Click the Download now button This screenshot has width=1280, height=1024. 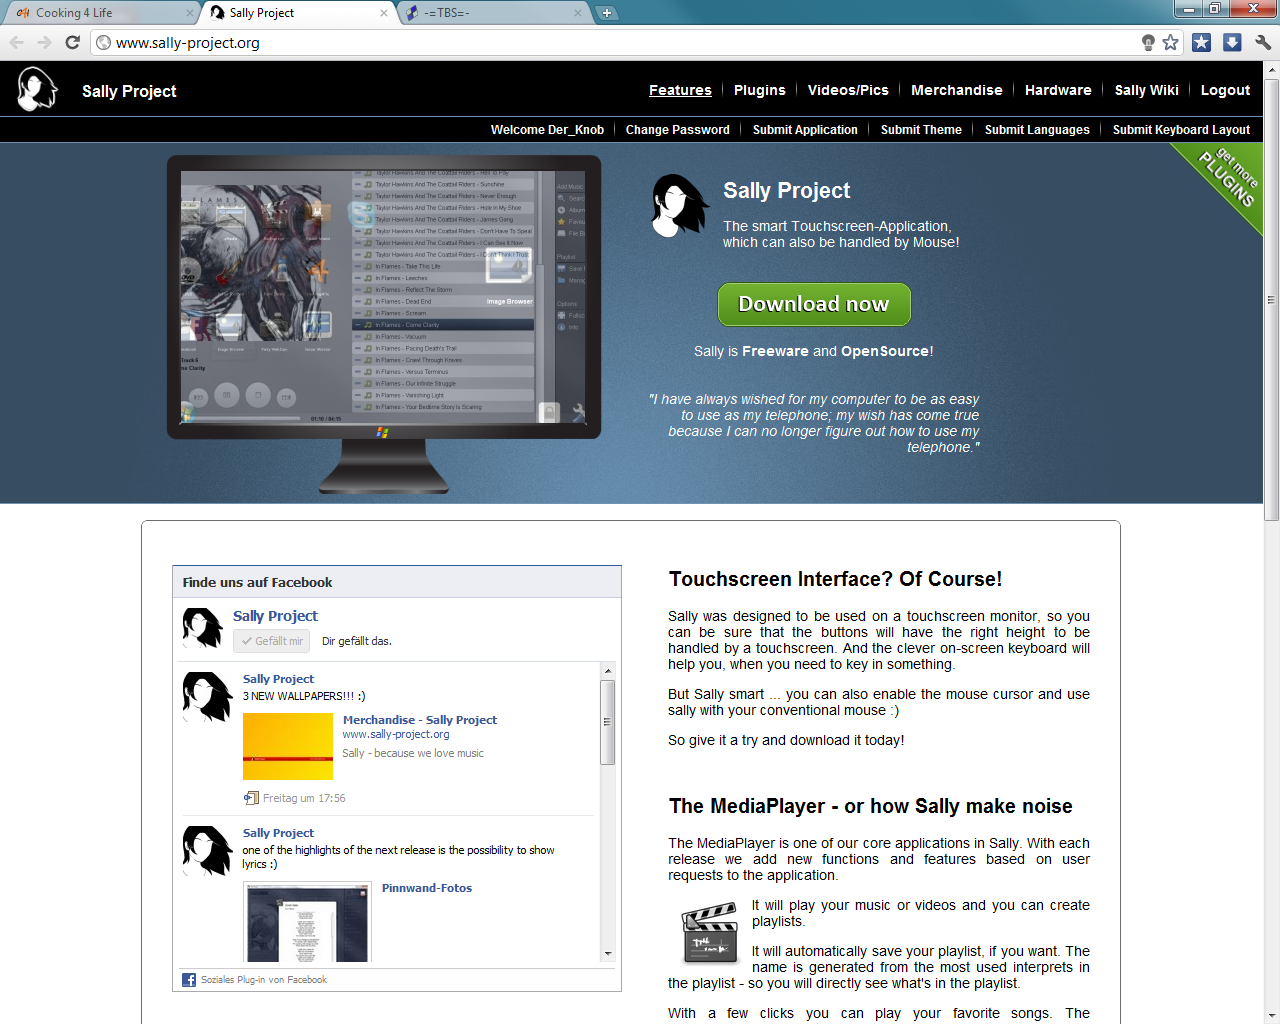tap(814, 304)
